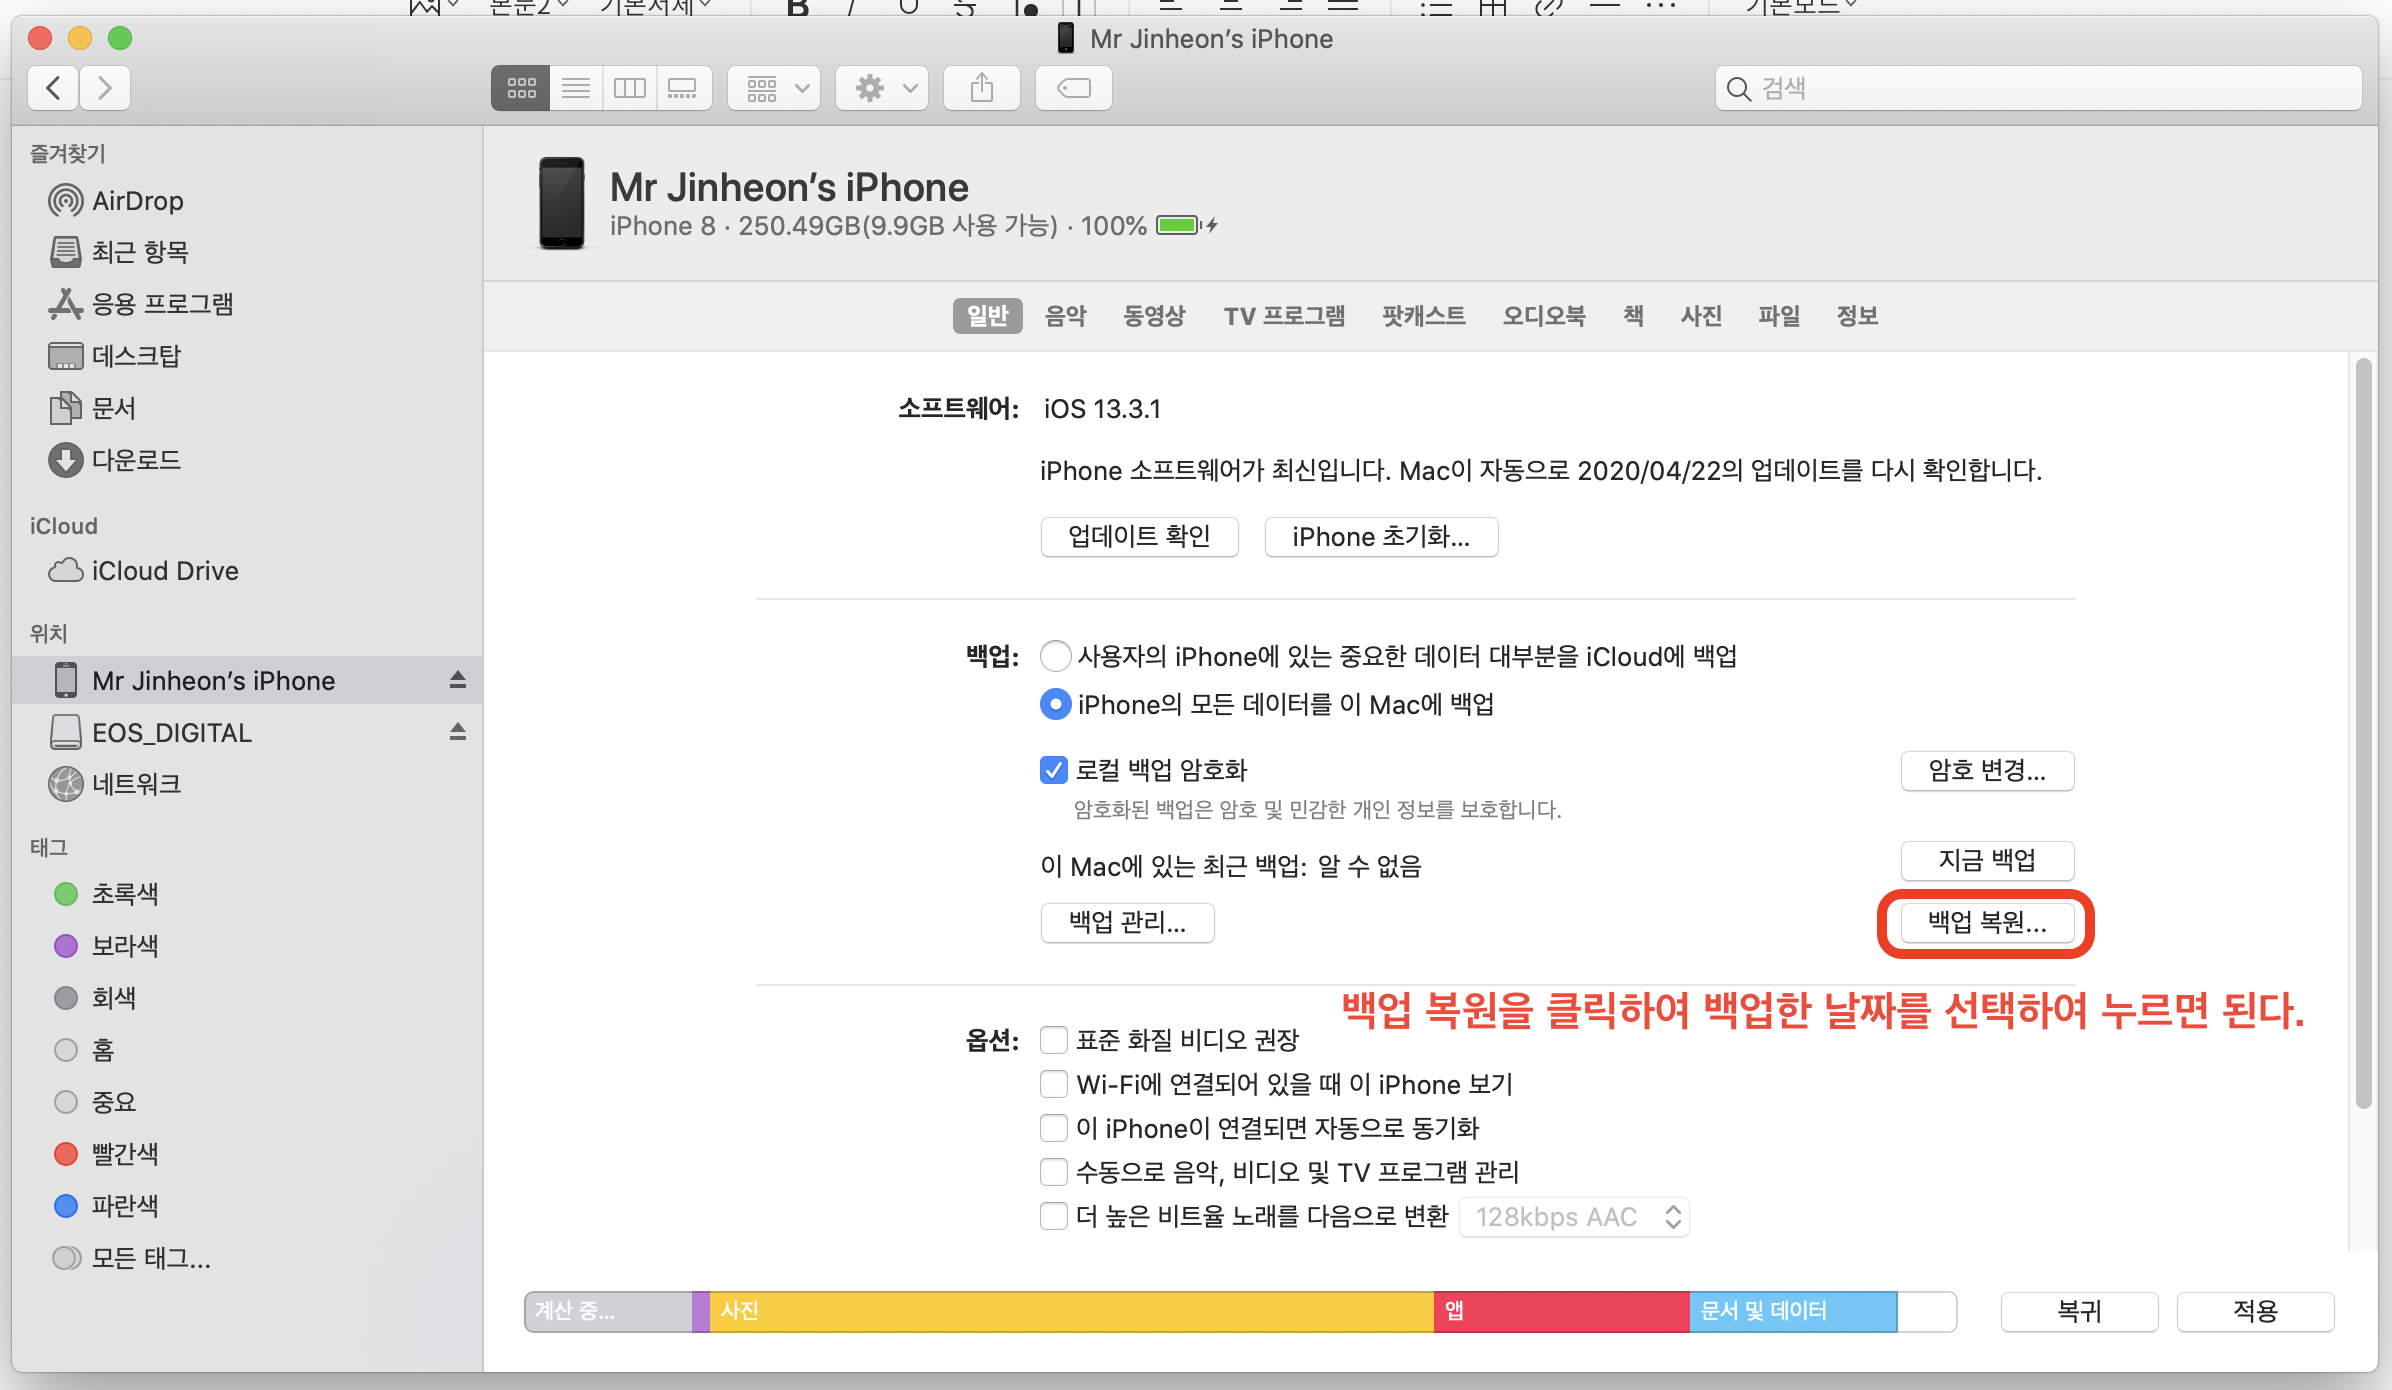This screenshot has width=2392, height=1390.
Task: Switch Finder to icon view
Action: [x=521, y=89]
